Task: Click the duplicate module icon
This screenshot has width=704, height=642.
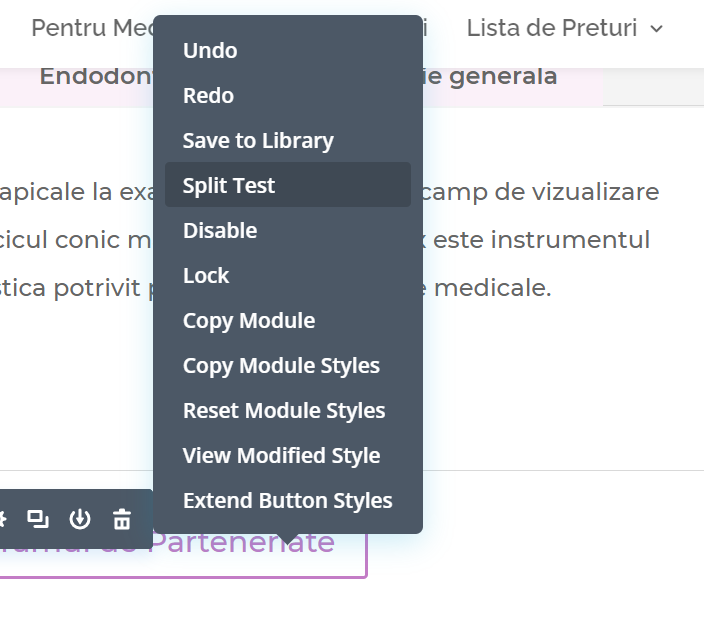Action: (x=38, y=518)
